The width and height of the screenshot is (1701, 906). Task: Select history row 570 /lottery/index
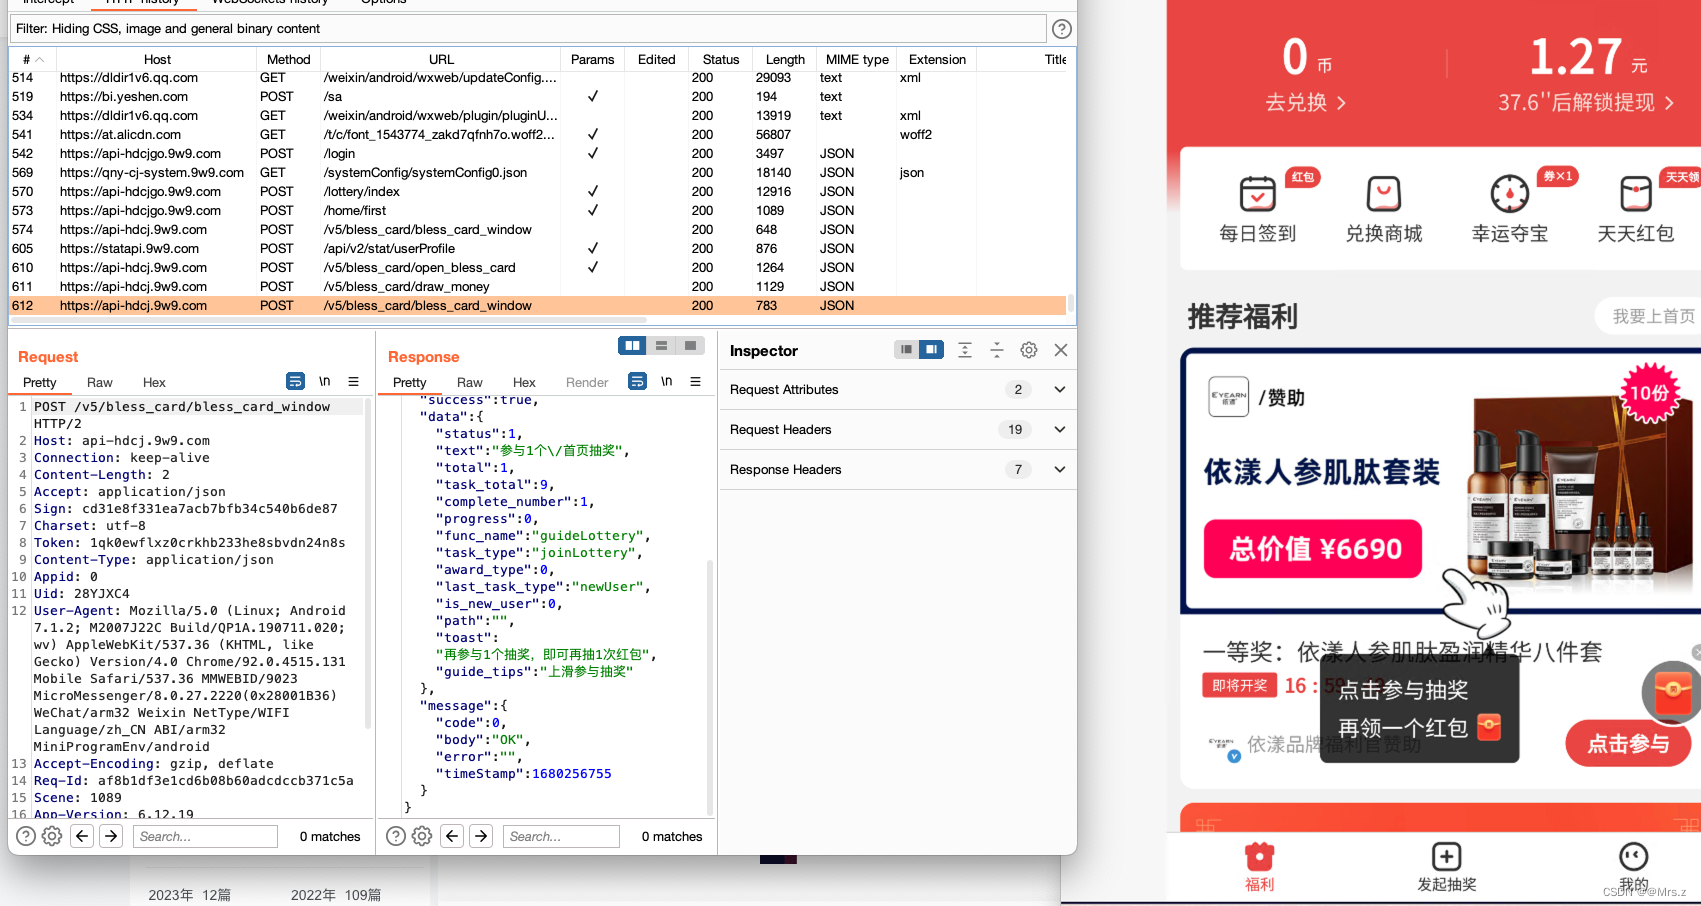point(538,191)
